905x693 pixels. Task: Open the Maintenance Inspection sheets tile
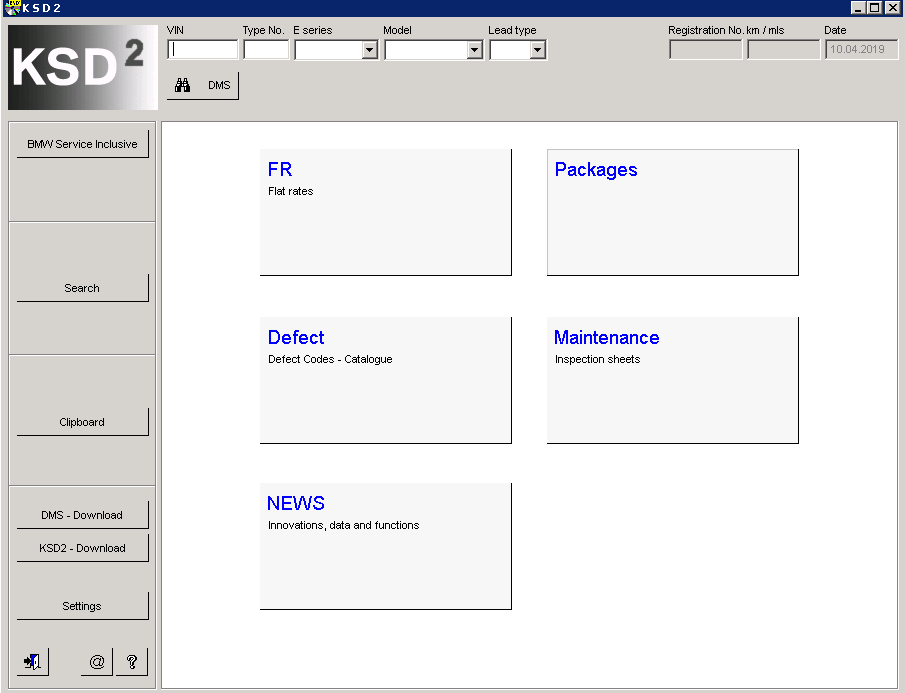672,380
